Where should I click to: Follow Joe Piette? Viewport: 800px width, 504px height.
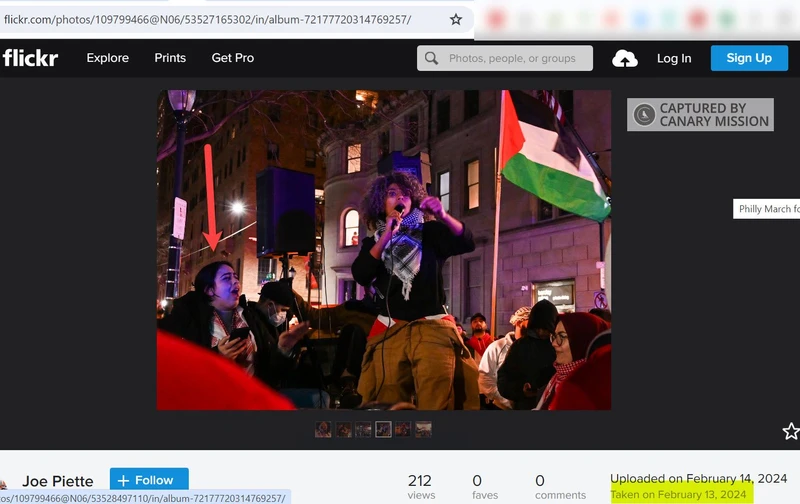(149, 480)
